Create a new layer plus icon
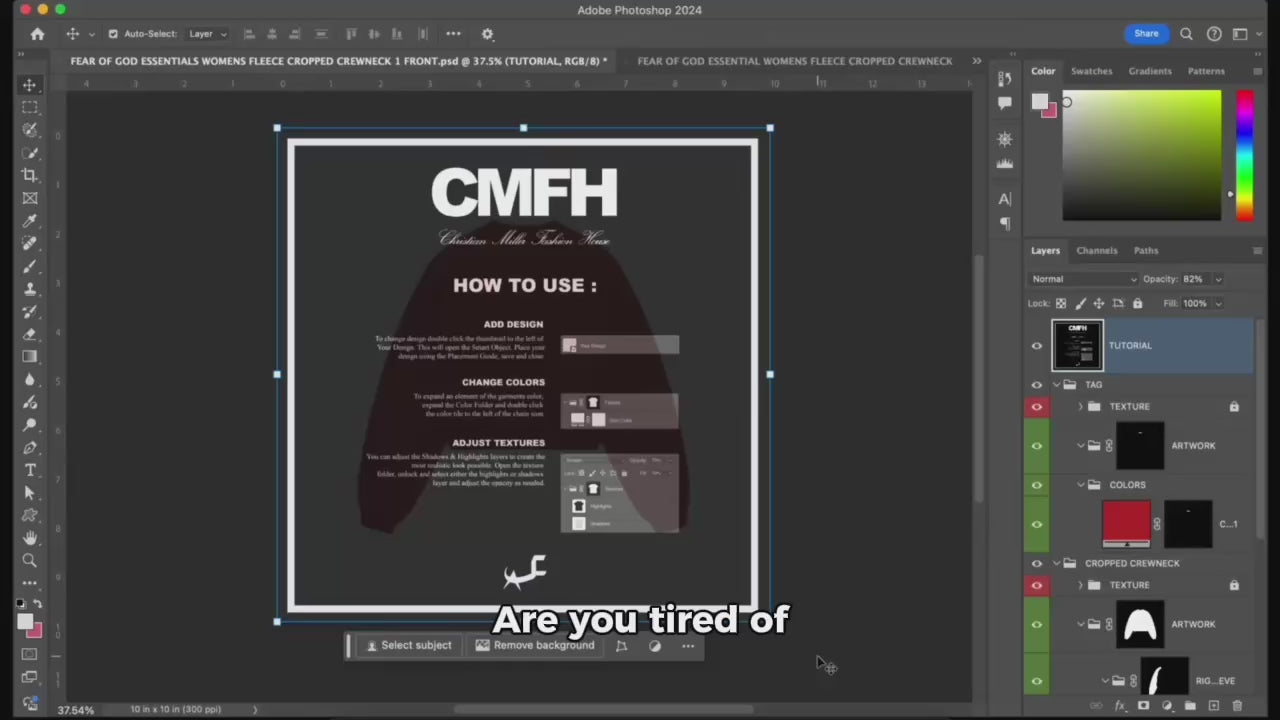The image size is (1280, 720). tap(1213, 706)
